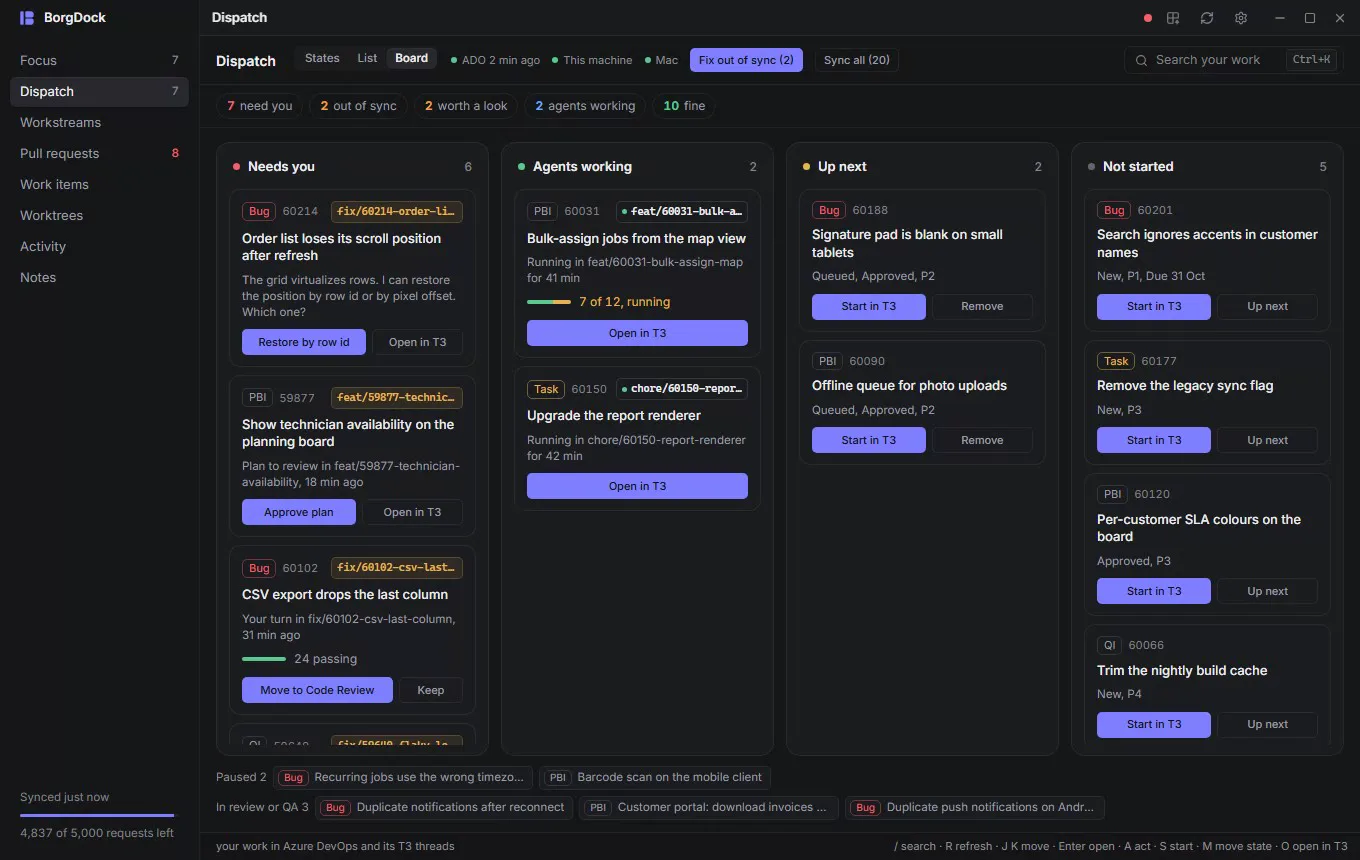Viewport: 1360px width, 860px height.
Task: Start "Trim the nightly build cache" in T3
Action: 1154,724
